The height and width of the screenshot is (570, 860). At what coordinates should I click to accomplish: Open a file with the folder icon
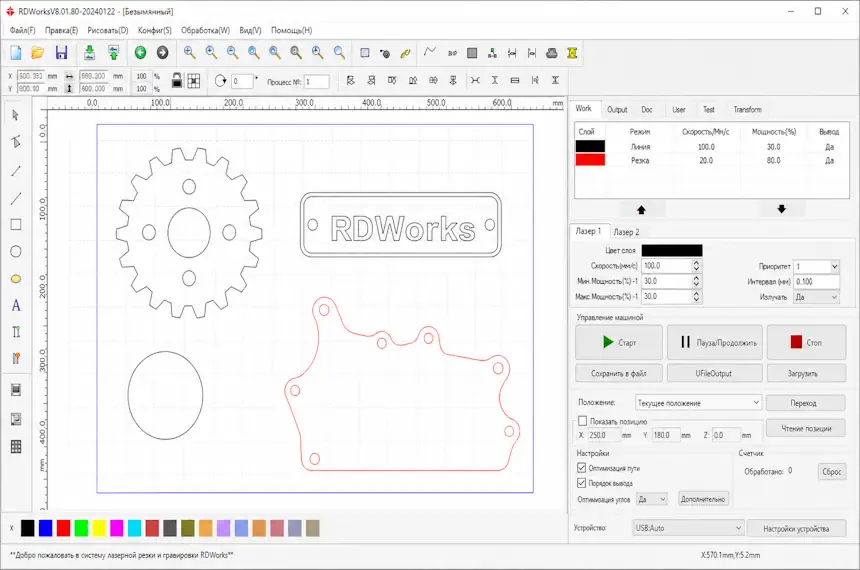[x=37, y=53]
